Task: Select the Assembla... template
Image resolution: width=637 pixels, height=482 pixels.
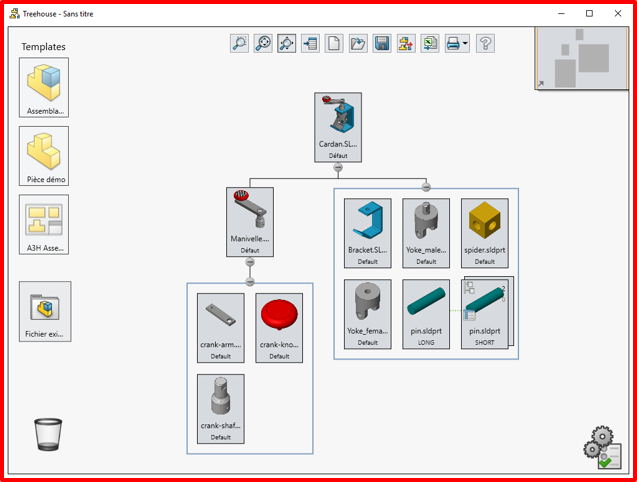Action: tap(44, 87)
